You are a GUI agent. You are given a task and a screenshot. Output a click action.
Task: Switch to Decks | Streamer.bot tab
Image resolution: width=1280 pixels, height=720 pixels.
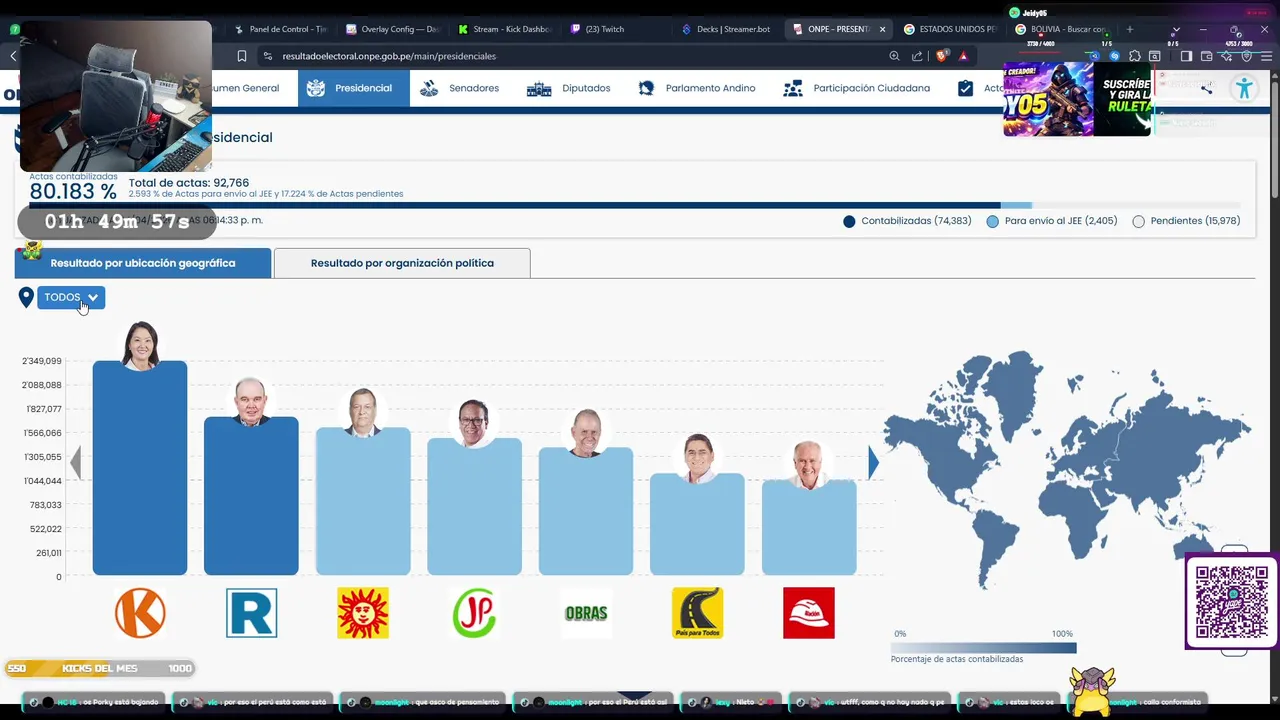[727, 29]
